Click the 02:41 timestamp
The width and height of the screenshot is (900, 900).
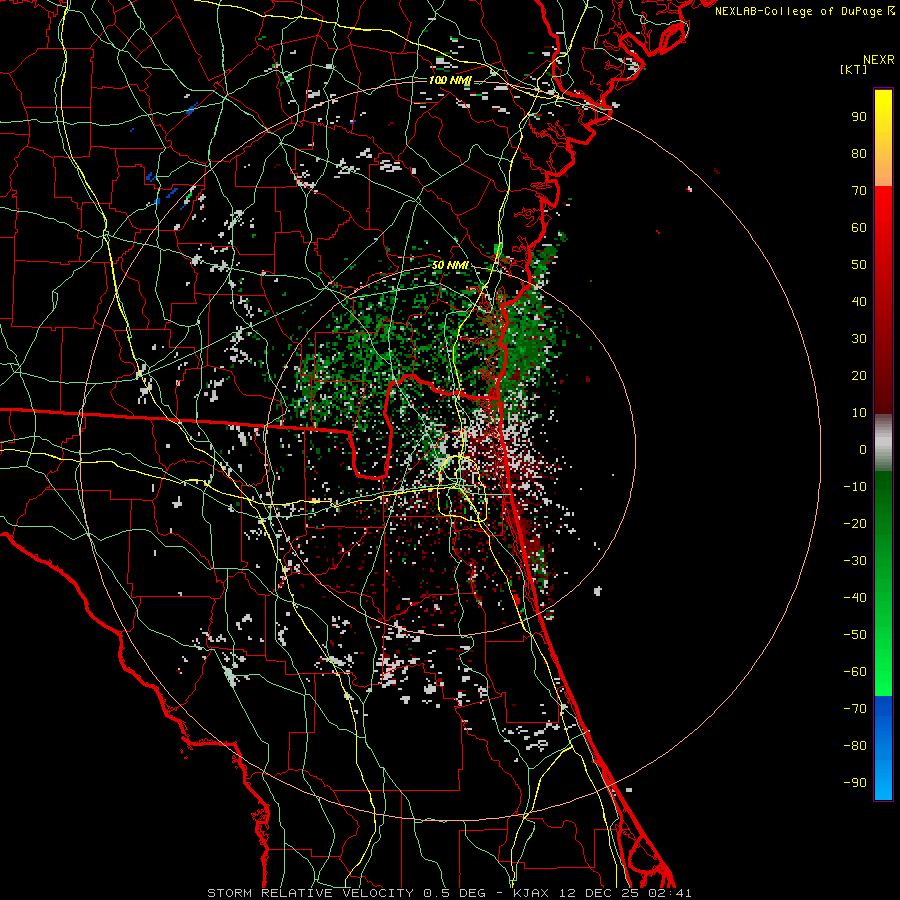pos(669,893)
